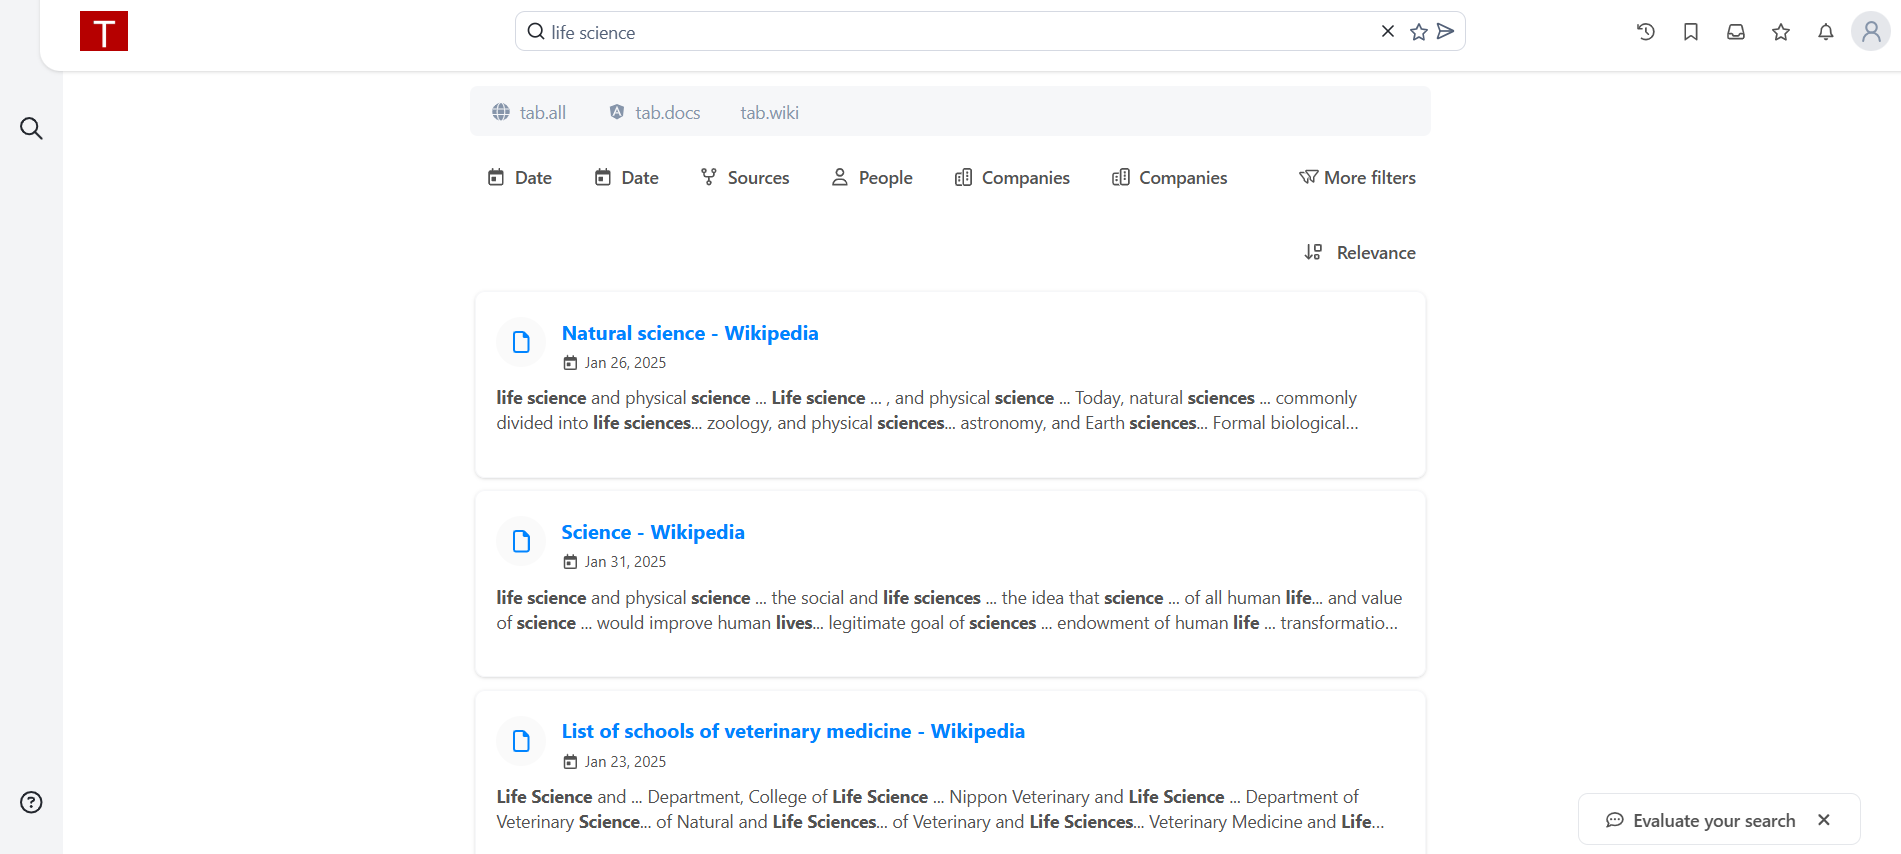The width and height of the screenshot is (1901, 854).
Task: Change sorting via Relevance
Action: pos(1360,252)
